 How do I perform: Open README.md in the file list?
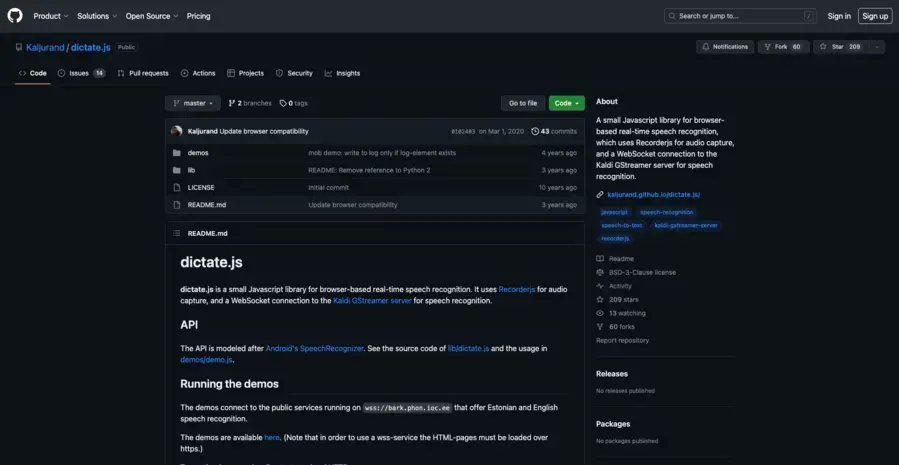click(206, 205)
